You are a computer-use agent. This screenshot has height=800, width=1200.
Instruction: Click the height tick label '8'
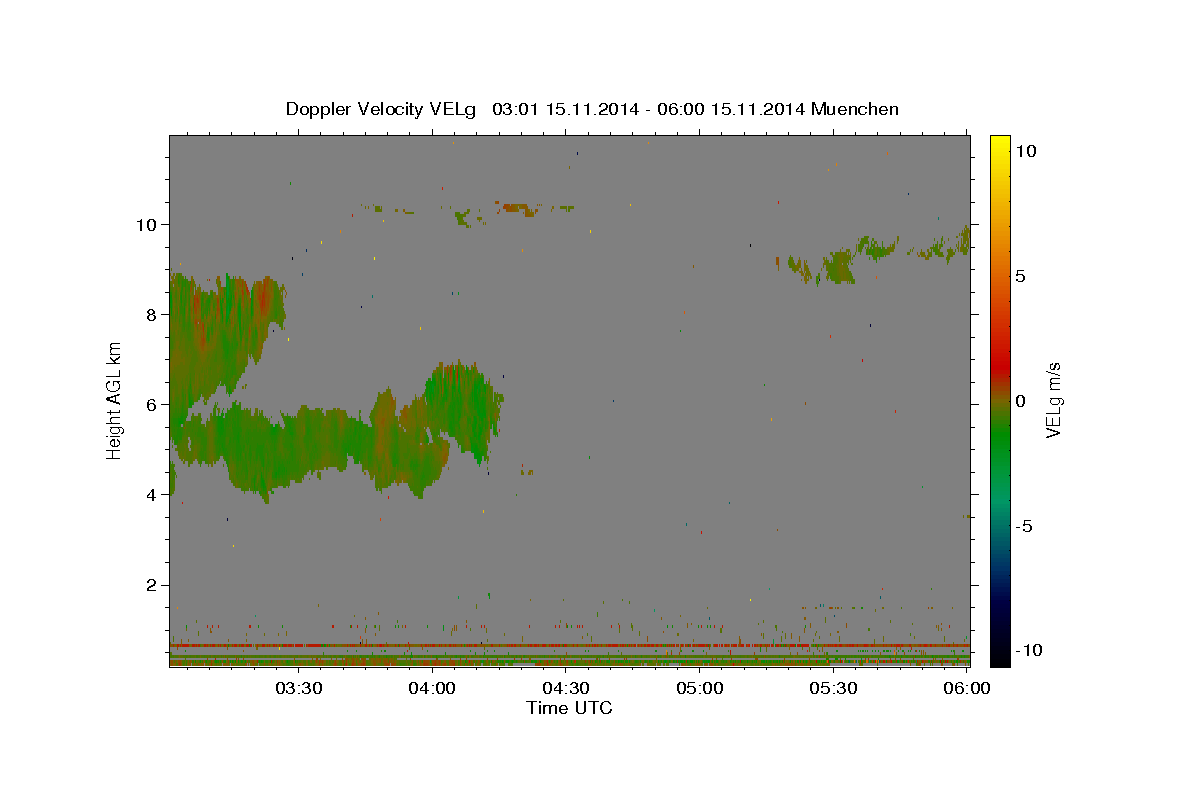point(151,314)
